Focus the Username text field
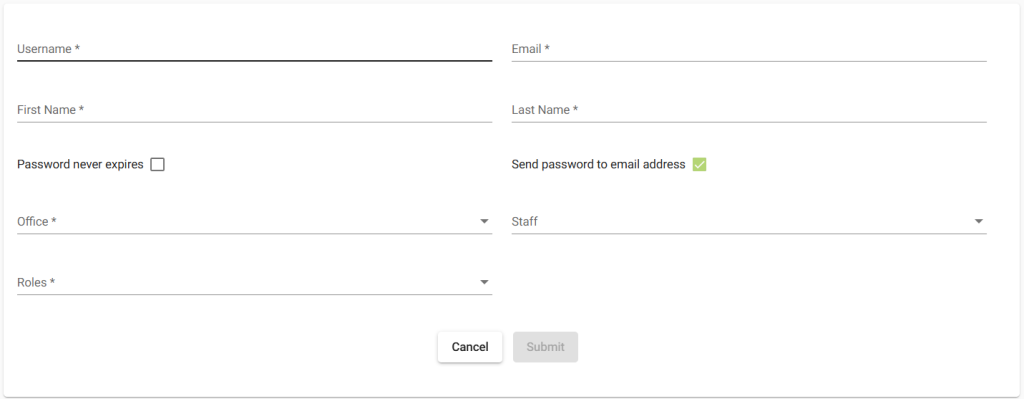 (x=255, y=49)
